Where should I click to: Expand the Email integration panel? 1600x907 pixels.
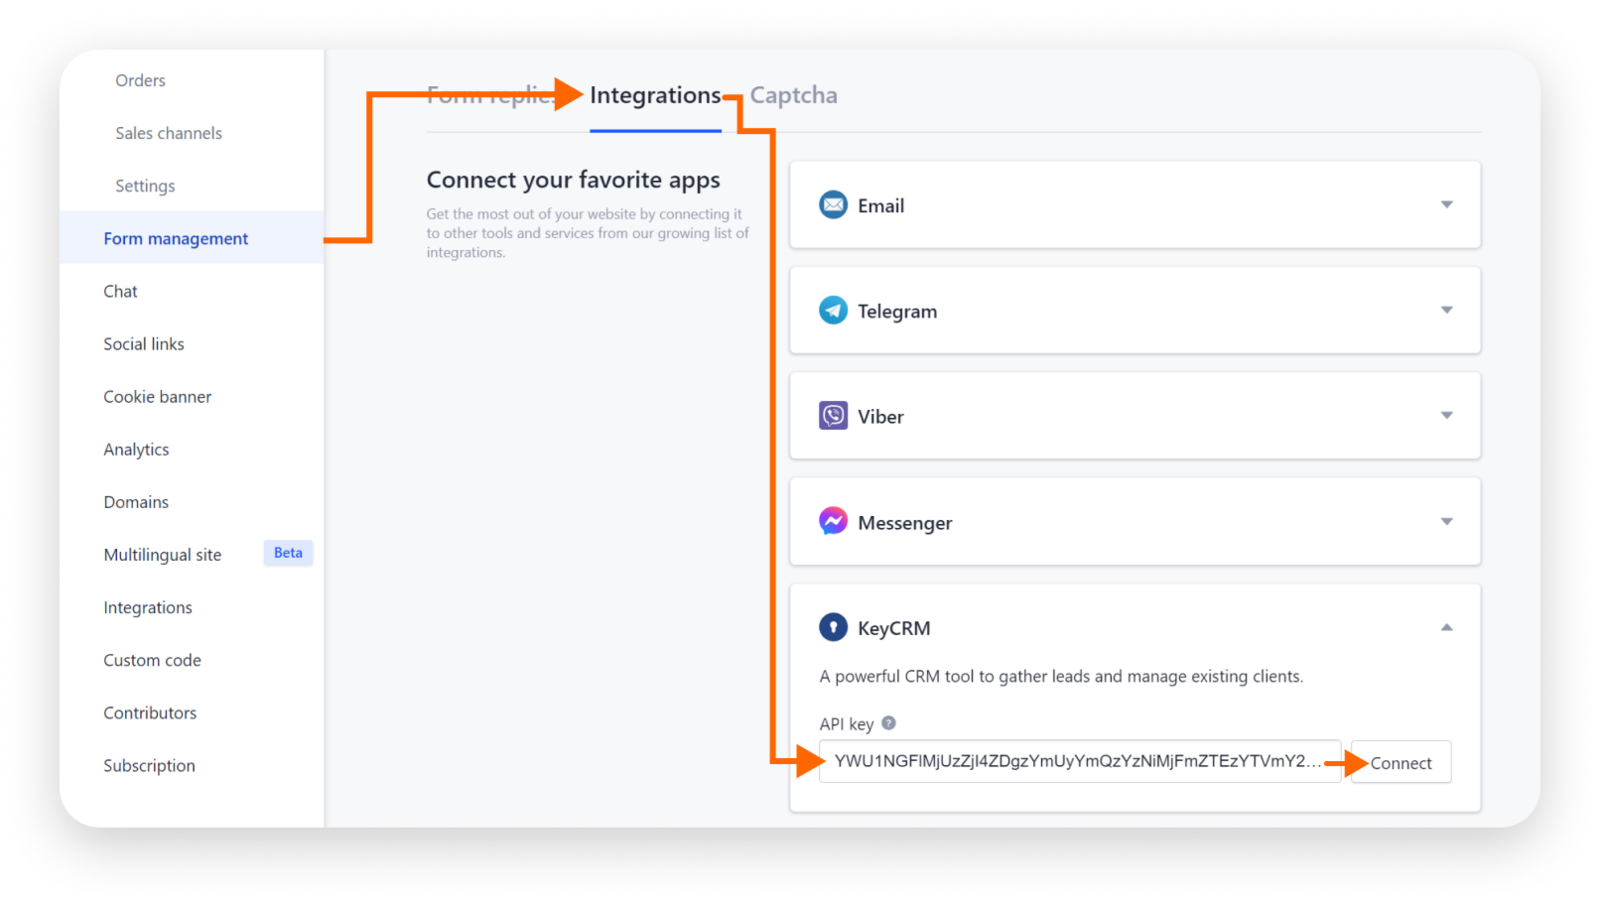1446,205
